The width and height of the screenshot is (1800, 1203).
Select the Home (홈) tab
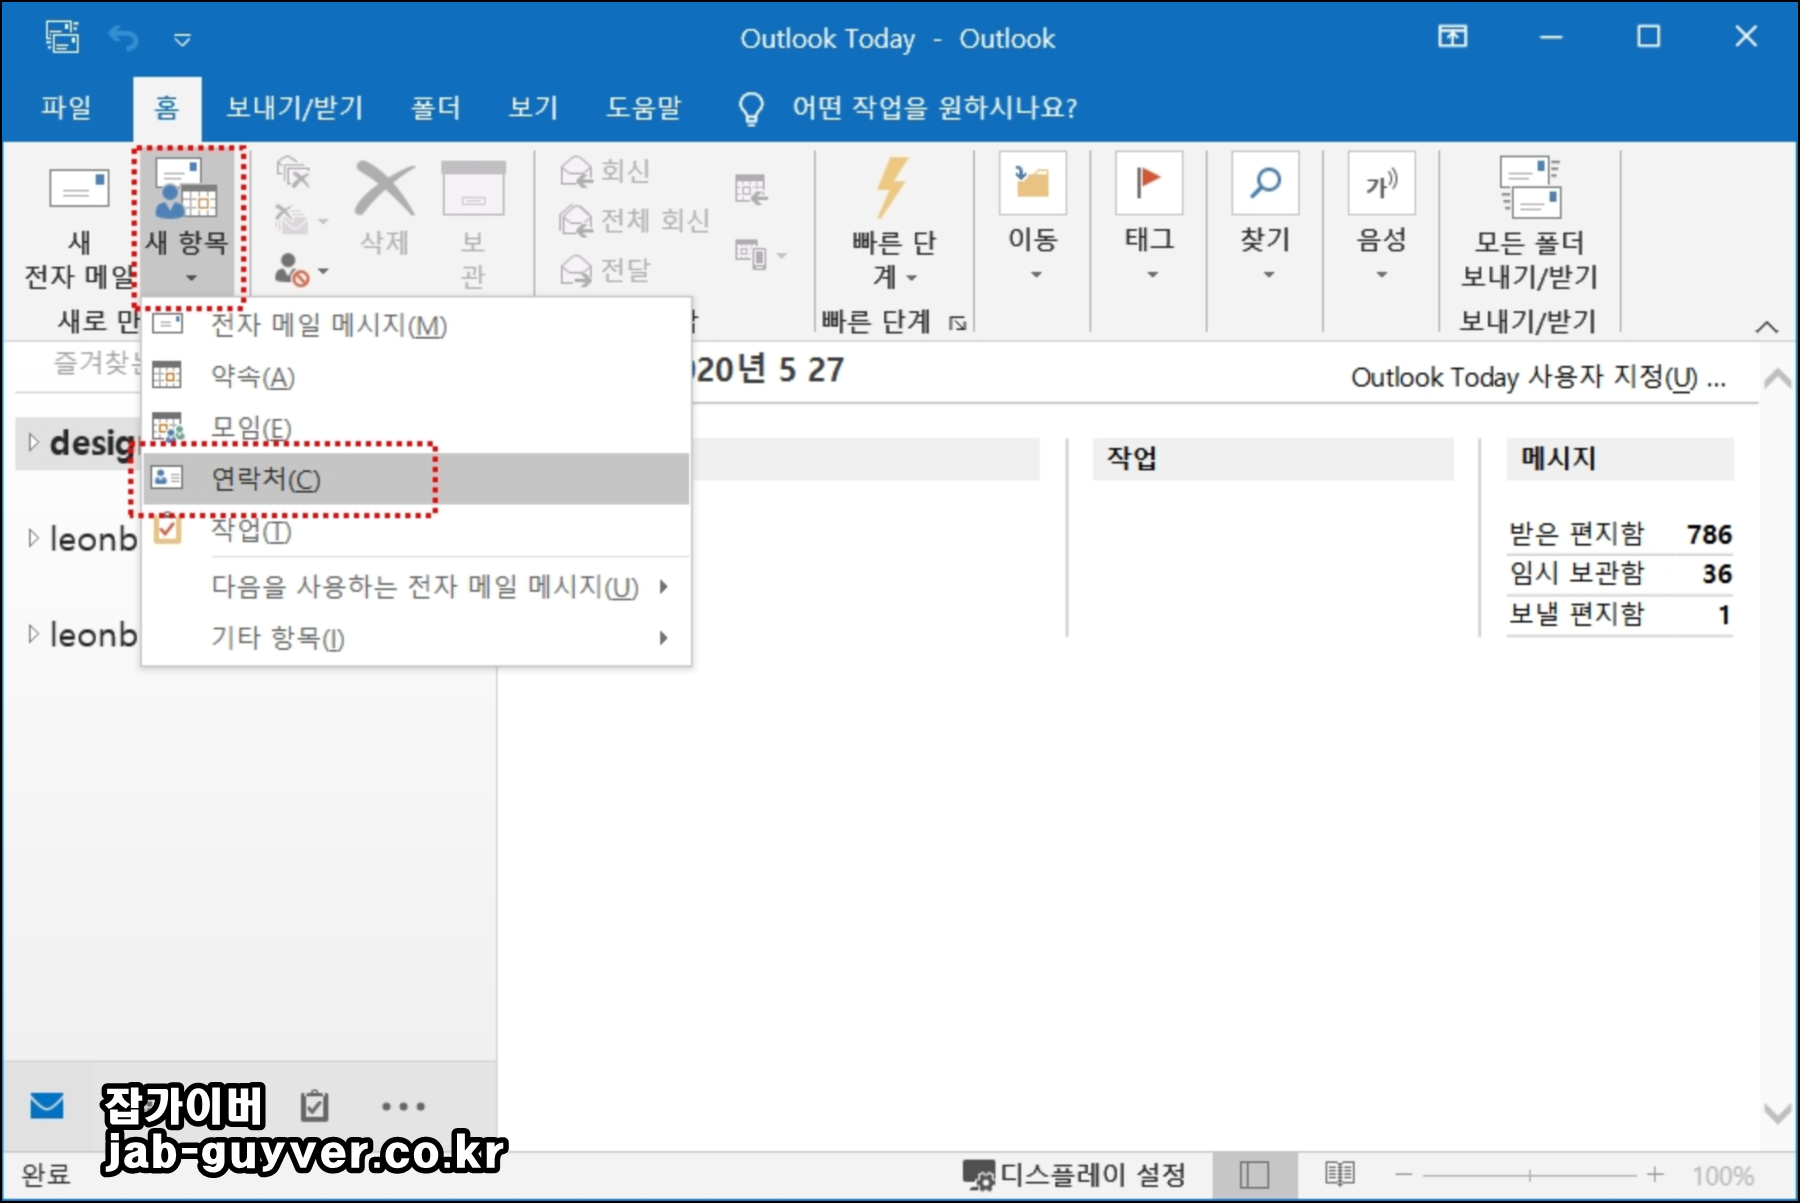click(167, 107)
